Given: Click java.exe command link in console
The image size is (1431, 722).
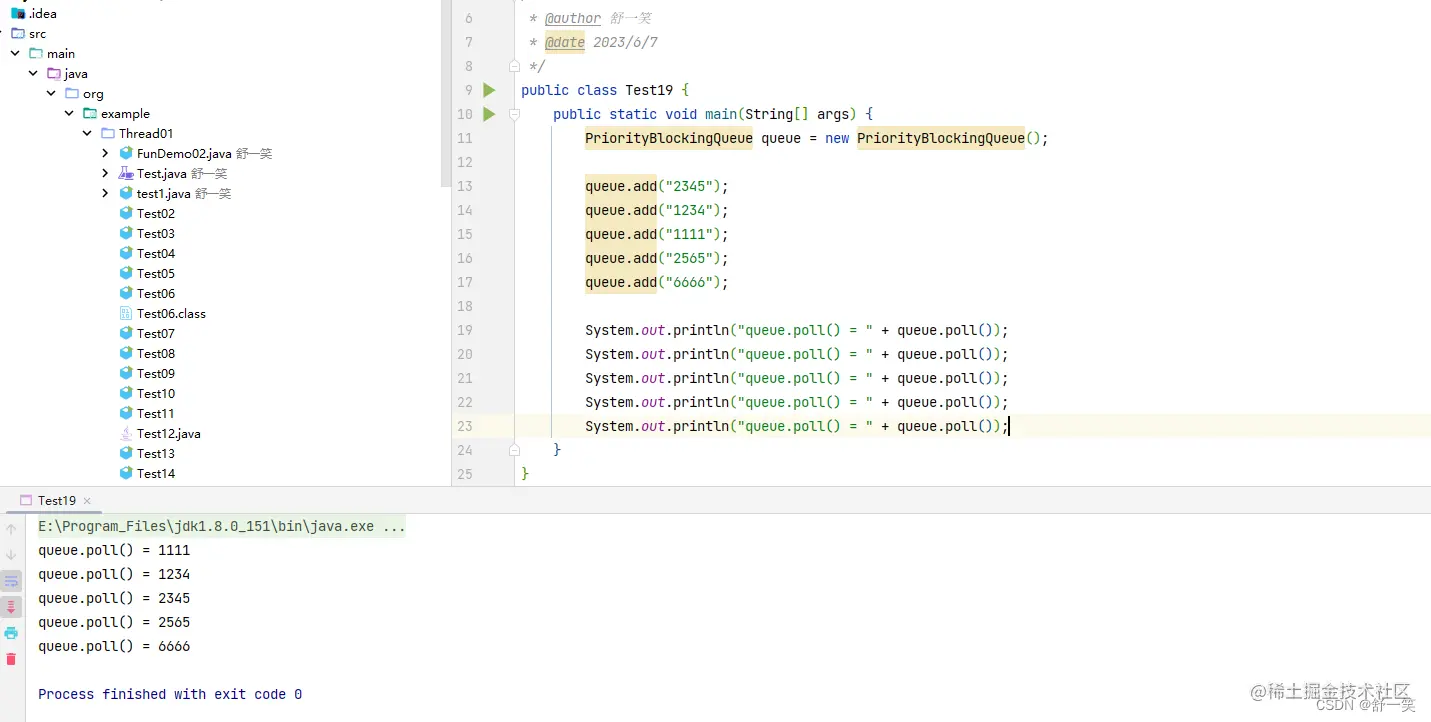Looking at the screenshot, I should 222,526.
